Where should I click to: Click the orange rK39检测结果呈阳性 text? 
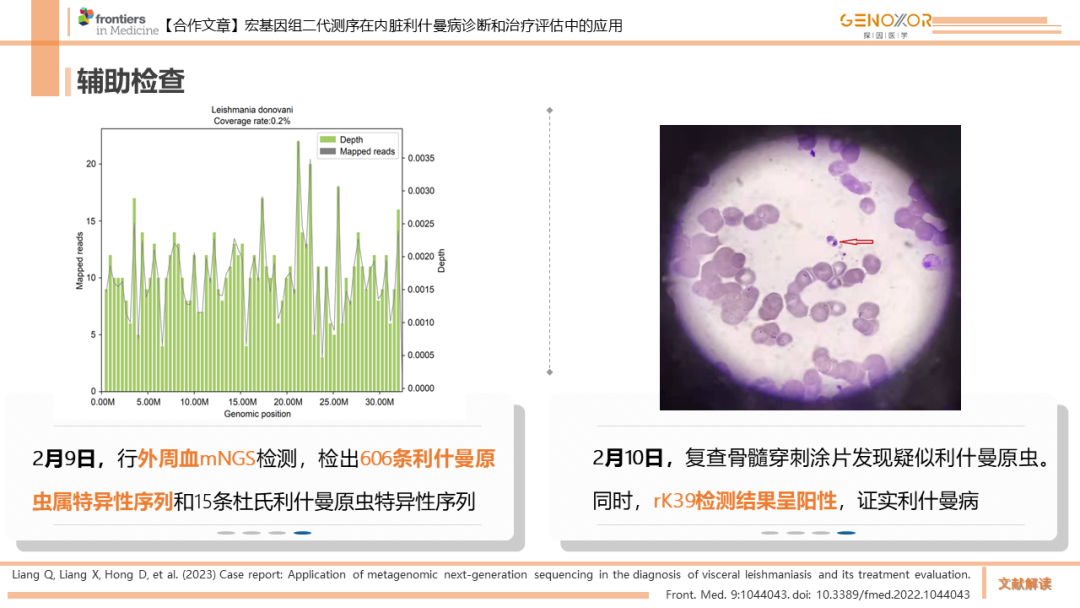click(745, 501)
